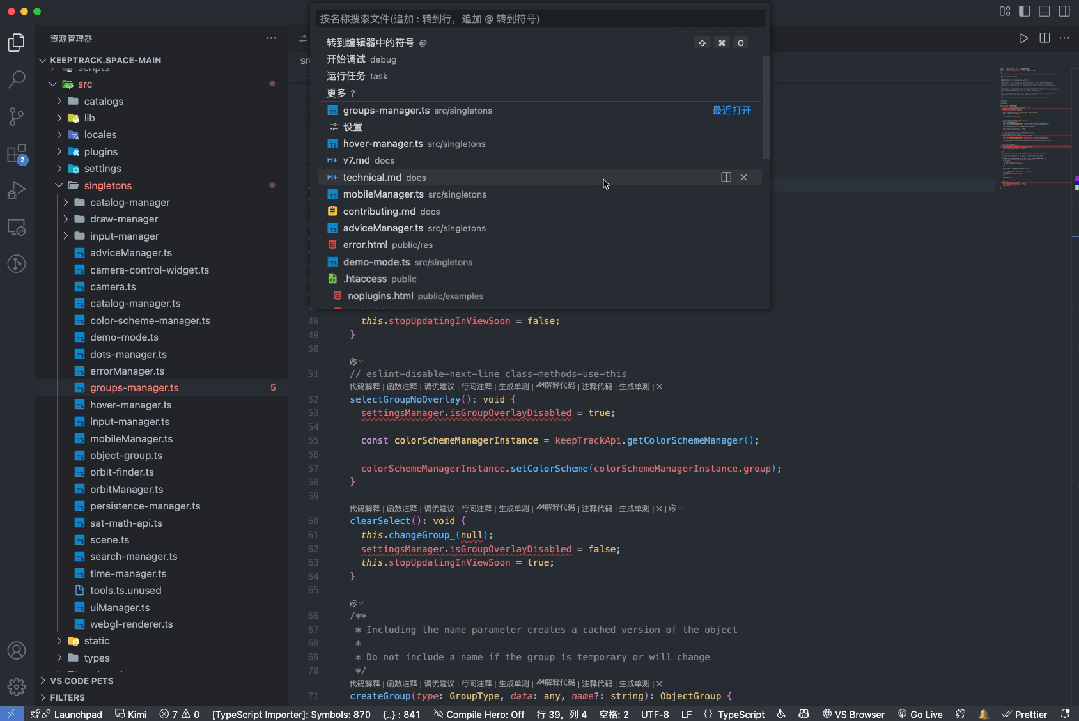The height and width of the screenshot is (721, 1079).
Task: Expand the VS CODE PETS section
Action: click(x=162, y=680)
